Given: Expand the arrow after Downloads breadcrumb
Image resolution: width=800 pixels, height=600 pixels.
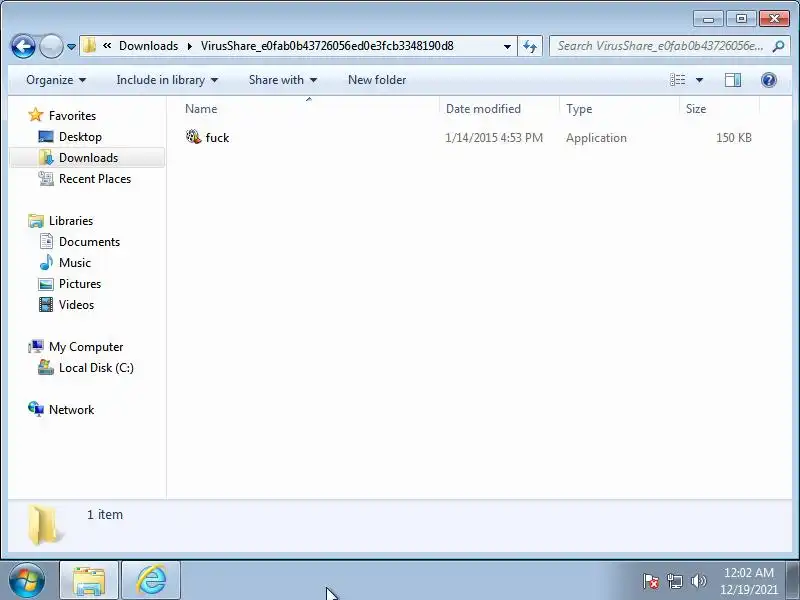Looking at the screenshot, I should pyautogui.click(x=190, y=46).
